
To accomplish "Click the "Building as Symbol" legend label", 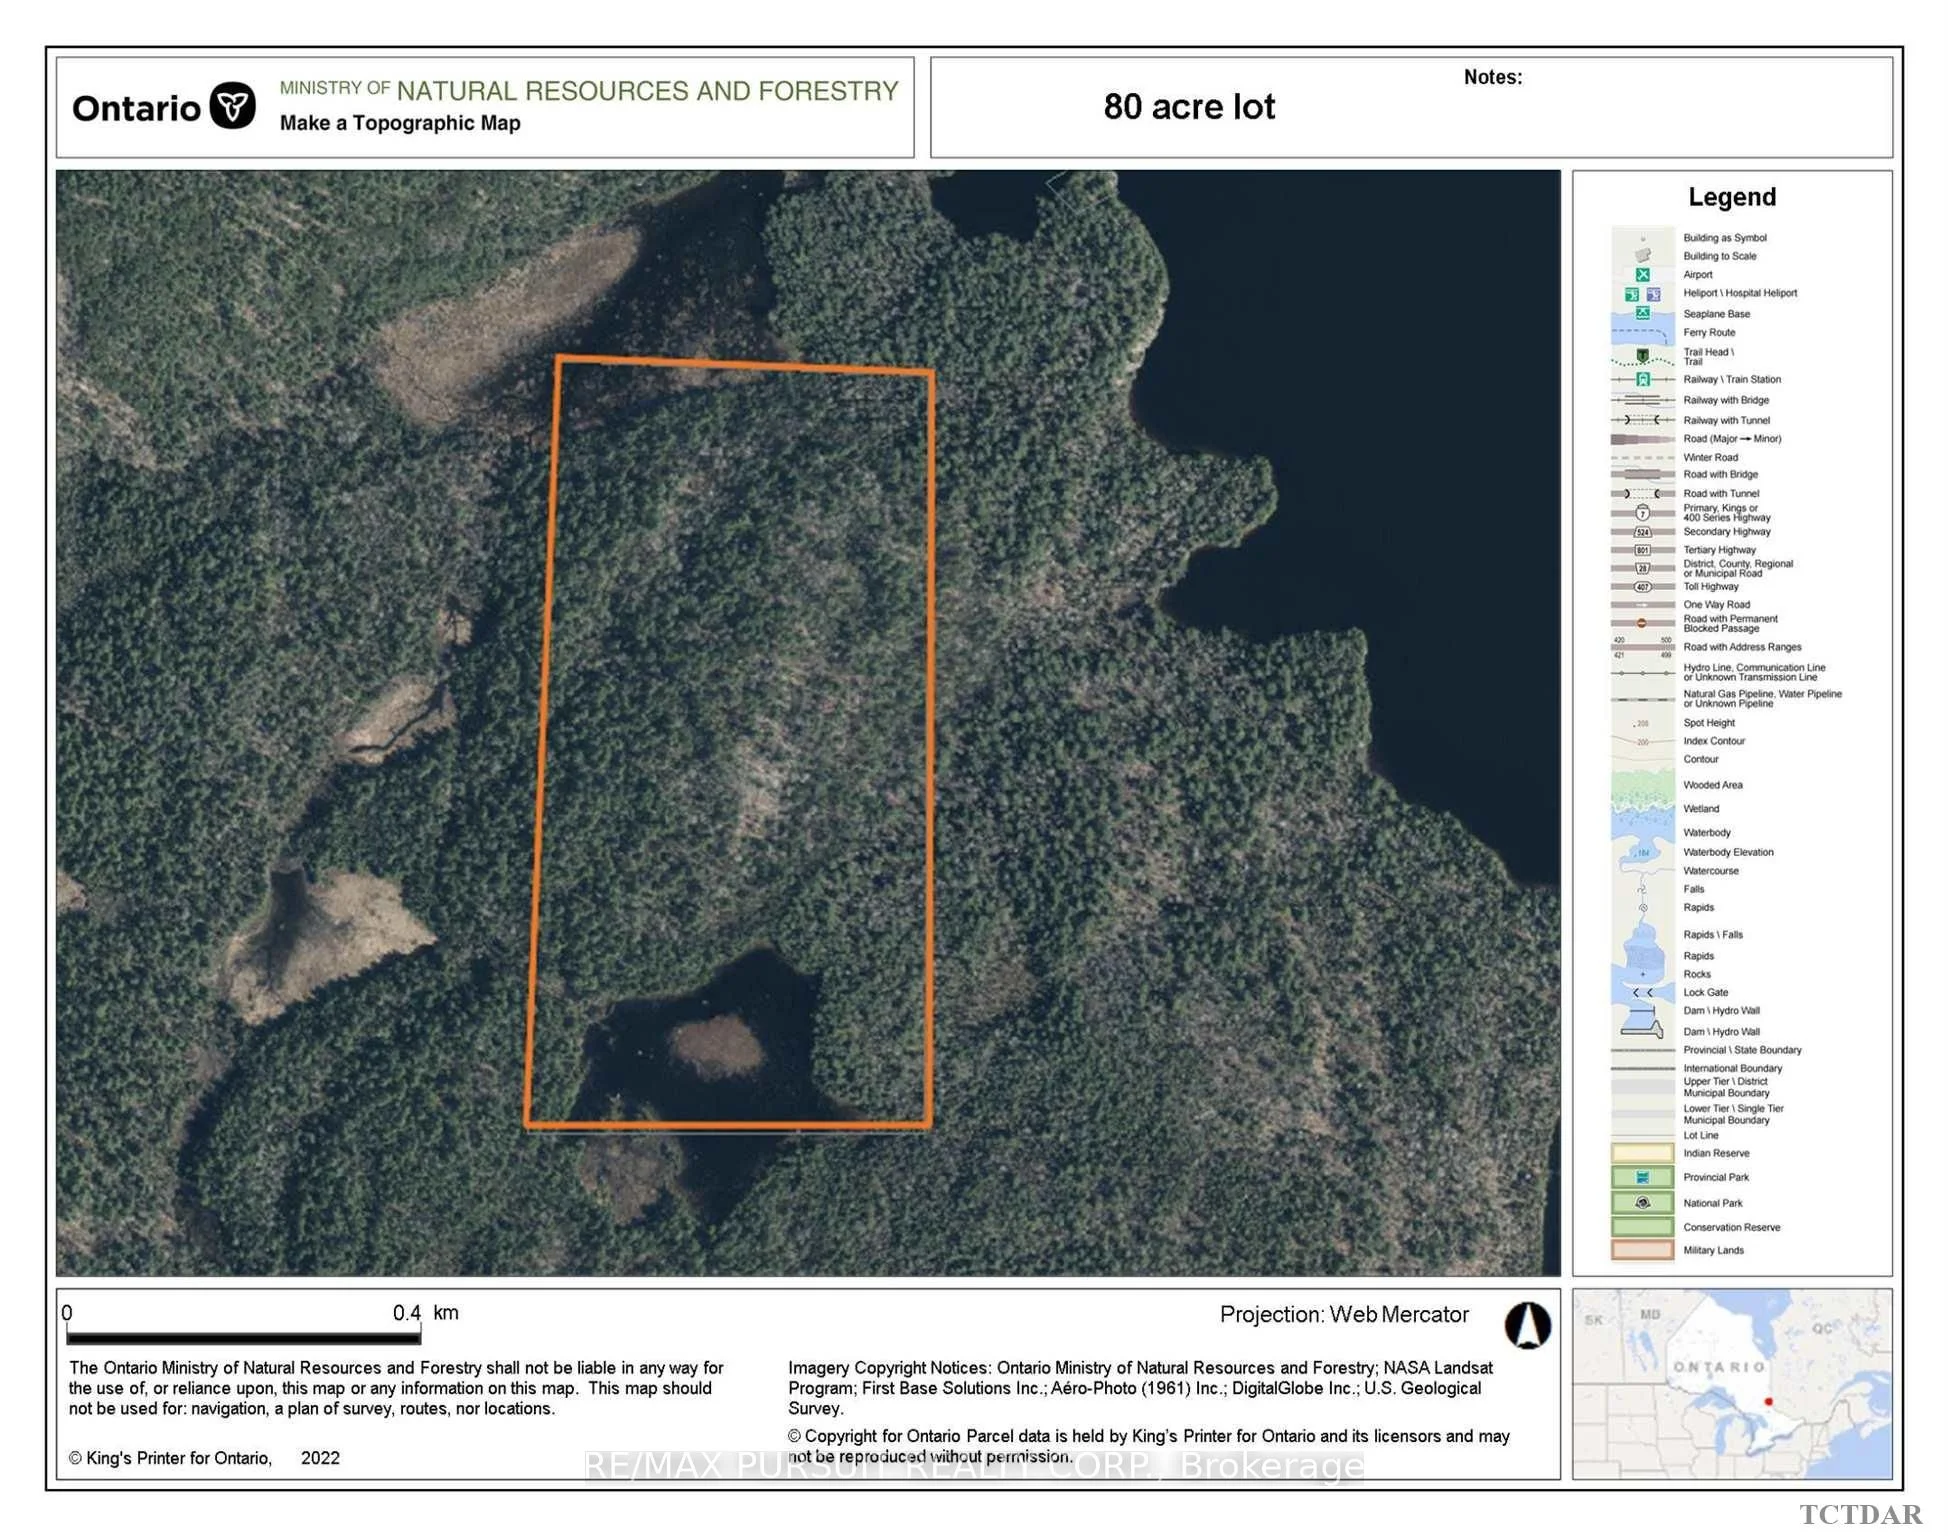I will point(1725,238).
